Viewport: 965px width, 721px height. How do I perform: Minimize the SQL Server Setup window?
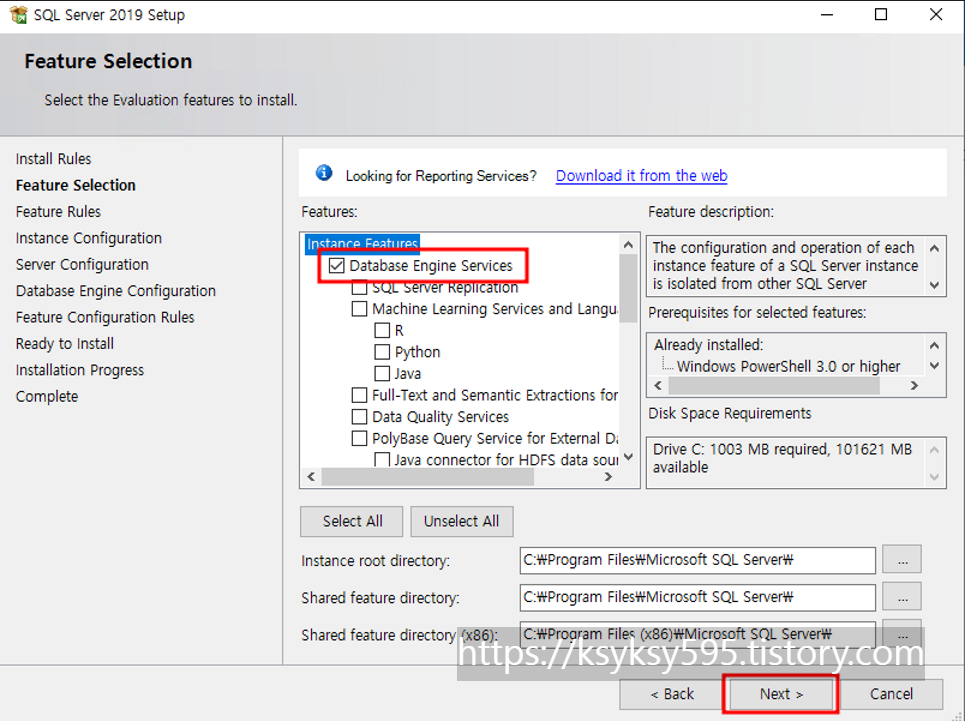coord(827,14)
